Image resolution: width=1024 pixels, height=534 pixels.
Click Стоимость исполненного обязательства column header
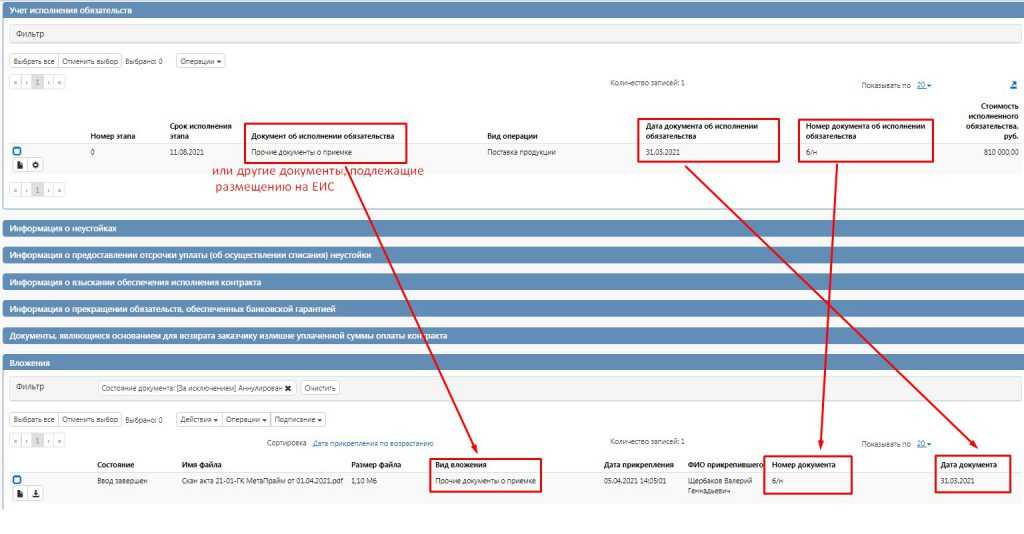point(992,121)
